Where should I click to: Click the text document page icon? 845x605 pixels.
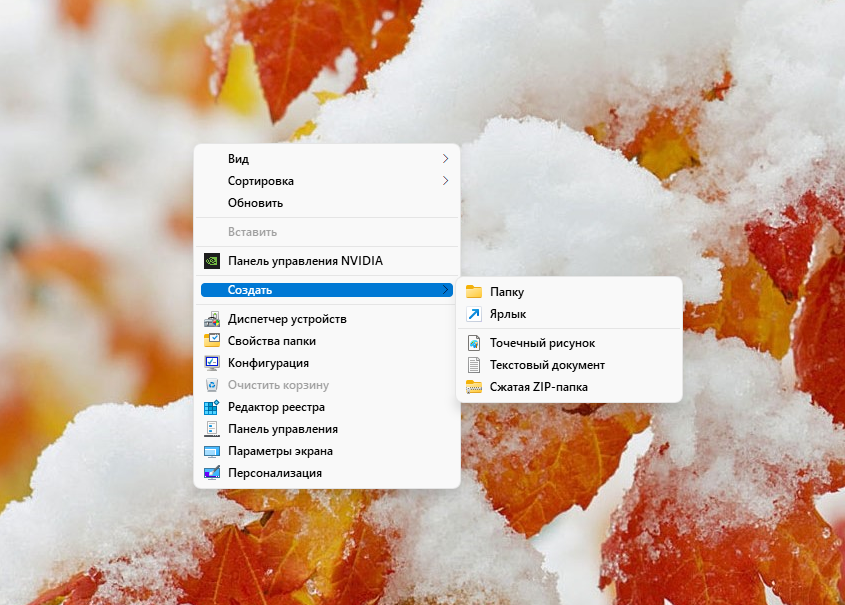tap(474, 365)
